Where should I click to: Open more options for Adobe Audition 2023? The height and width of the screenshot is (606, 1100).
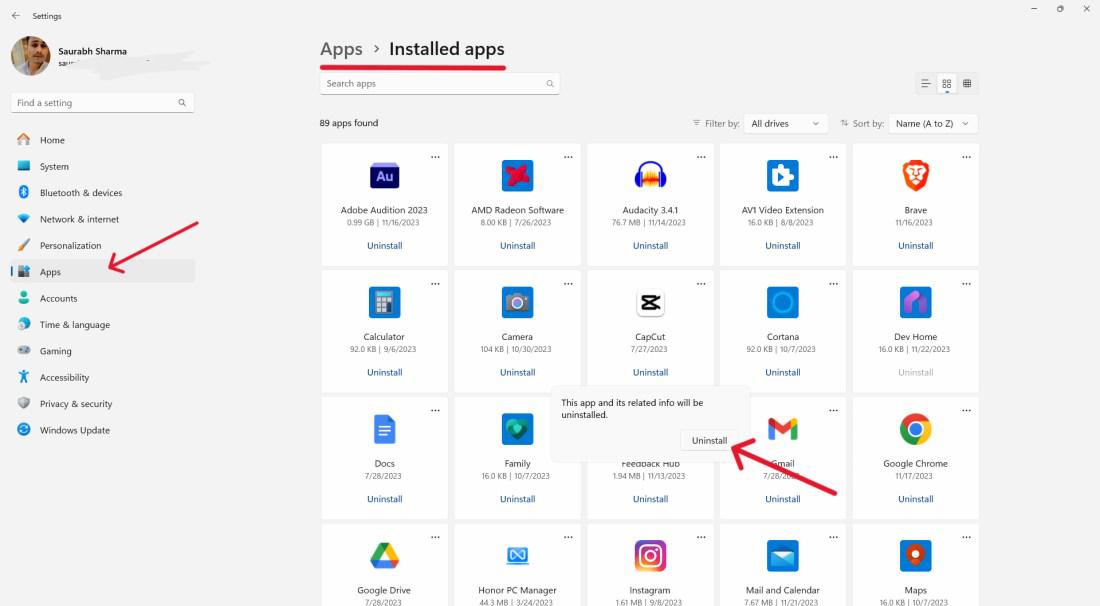click(435, 157)
